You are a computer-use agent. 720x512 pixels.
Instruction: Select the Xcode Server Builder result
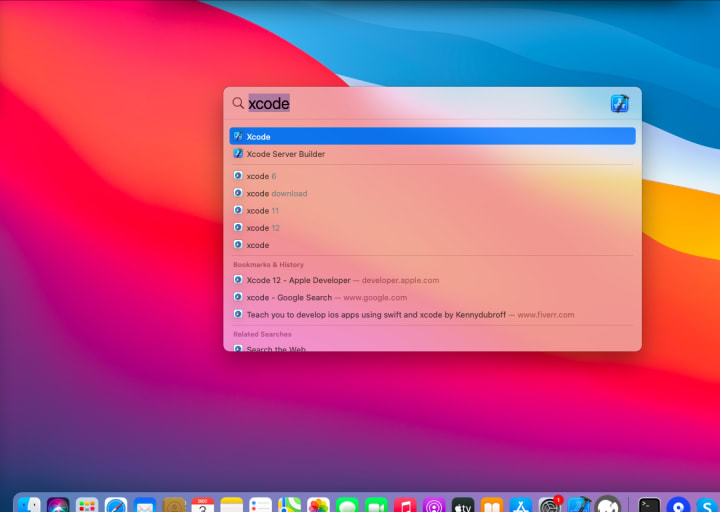(432, 154)
